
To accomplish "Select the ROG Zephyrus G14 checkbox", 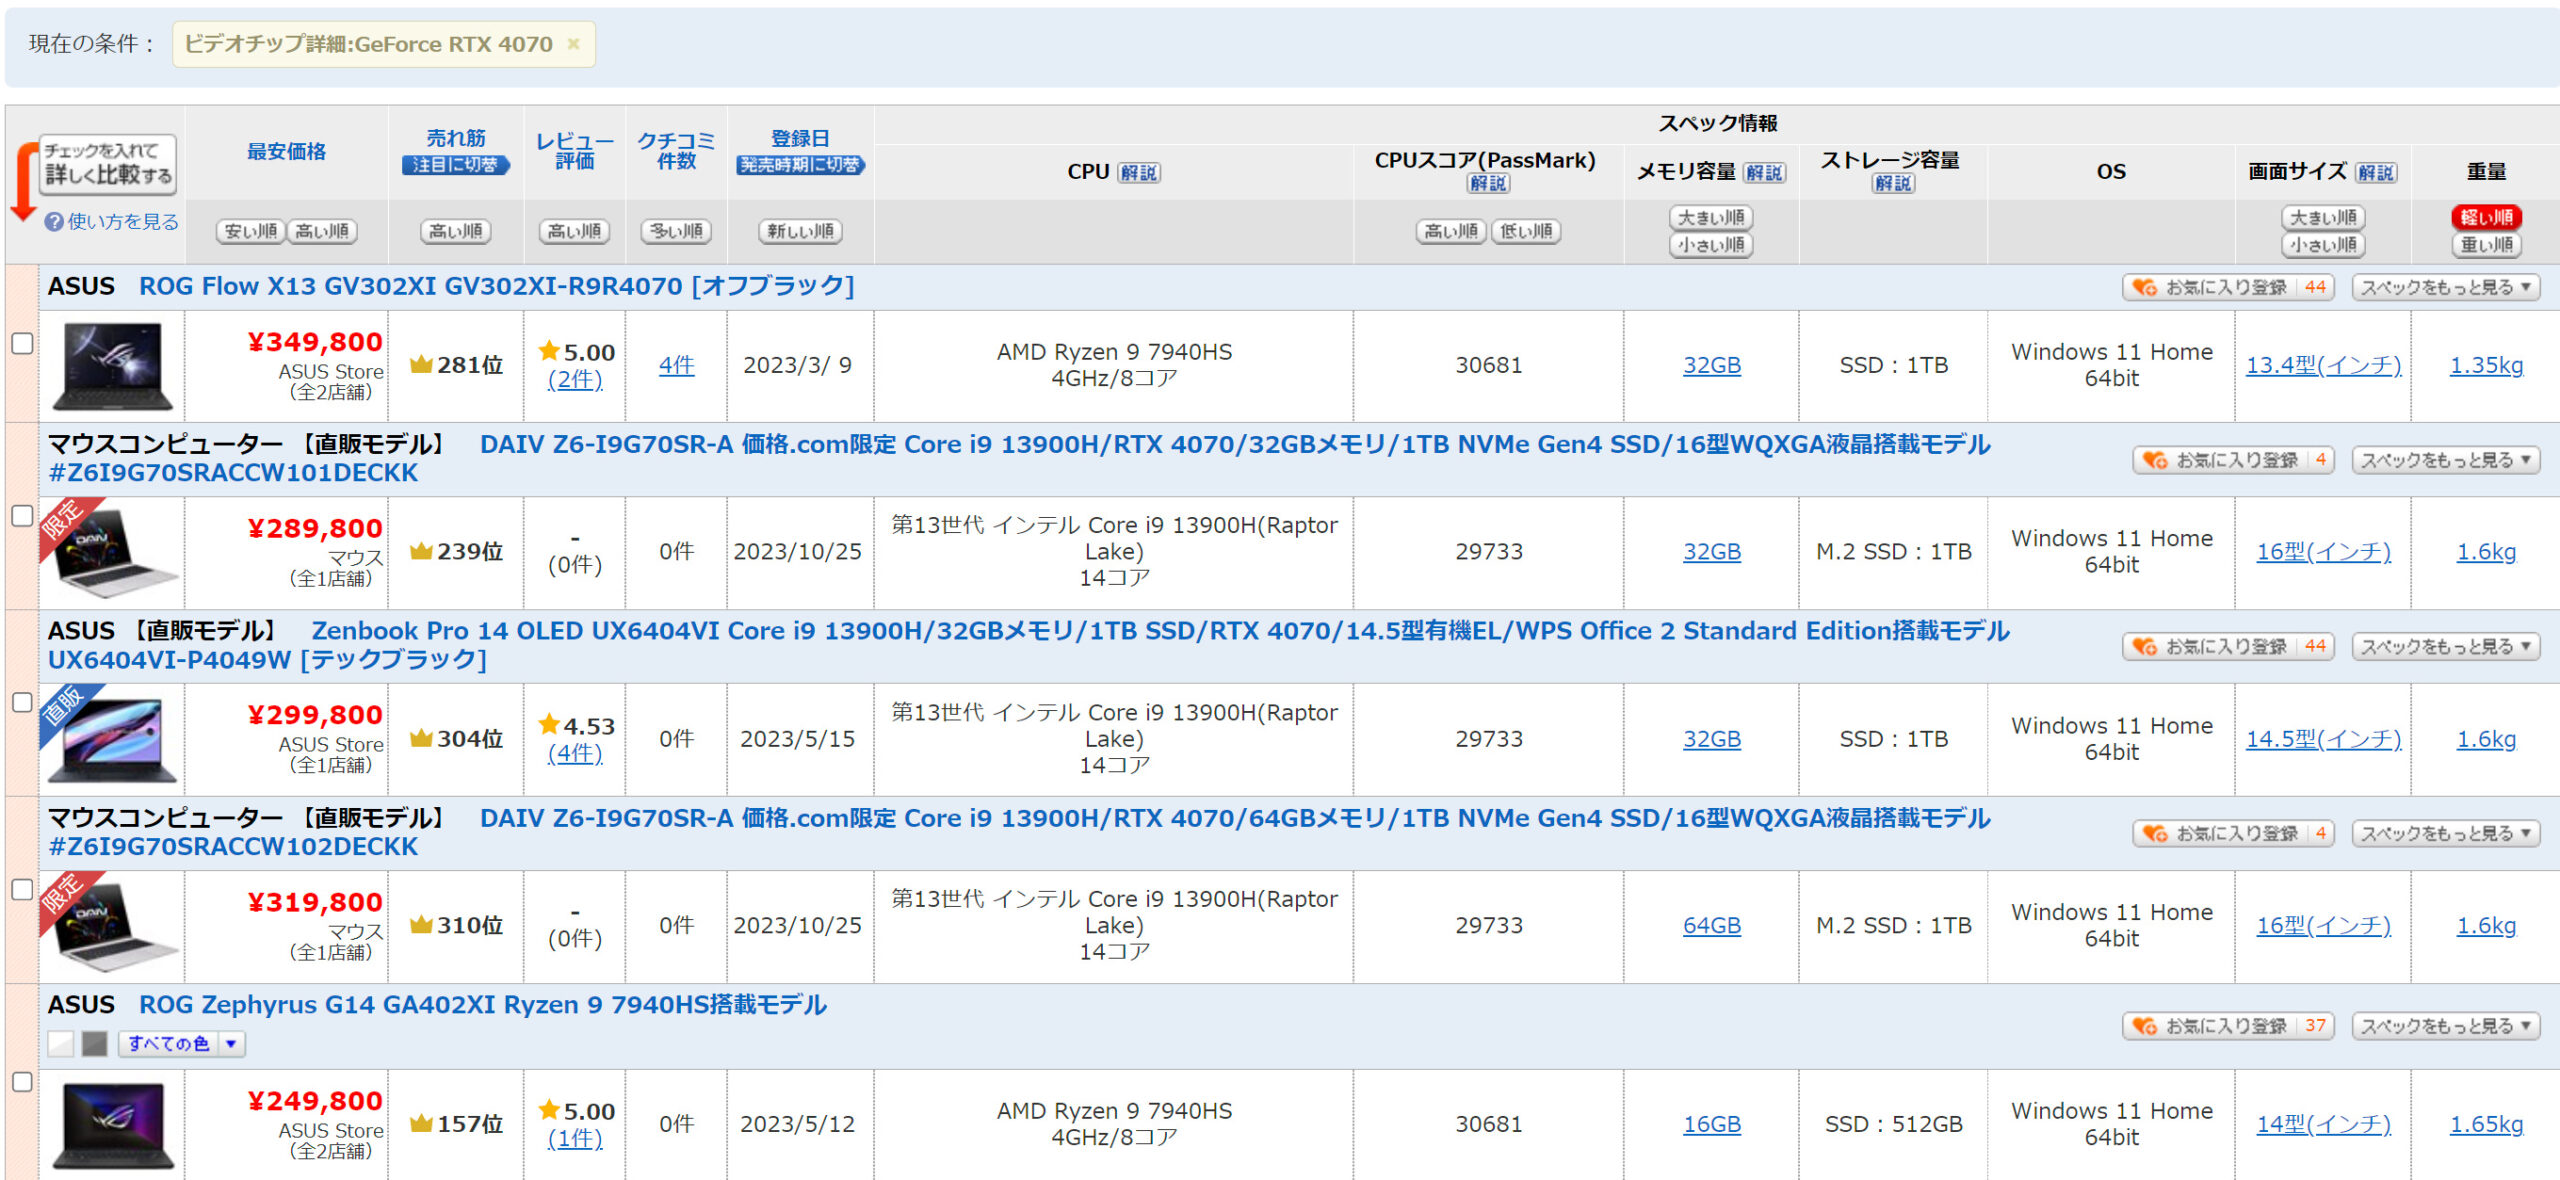I will coord(22,1082).
